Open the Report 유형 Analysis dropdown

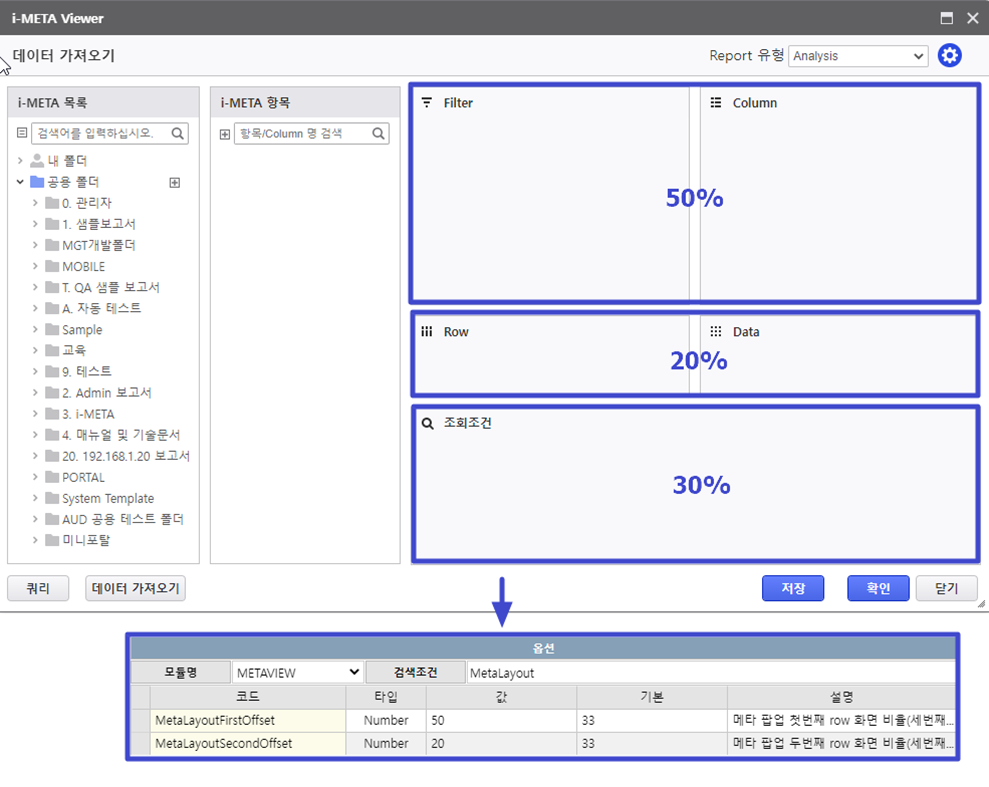tap(858, 56)
